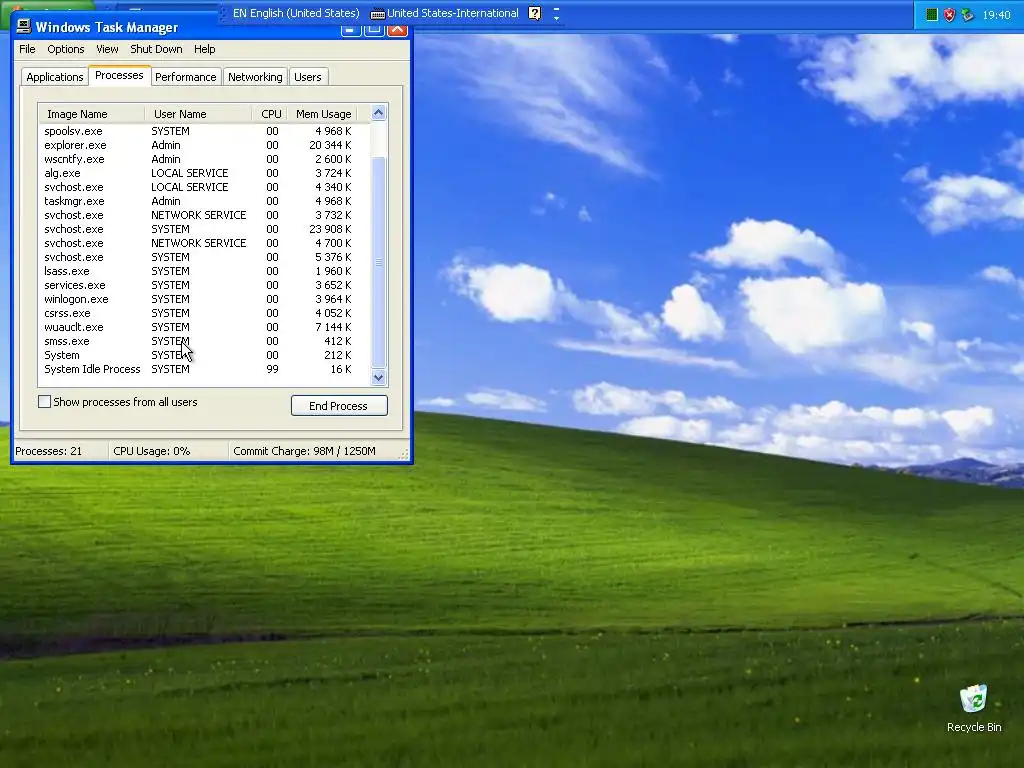The image size is (1024, 768).
Task: Click CPU Usage: 0% in status bar
Action: click(152, 451)
